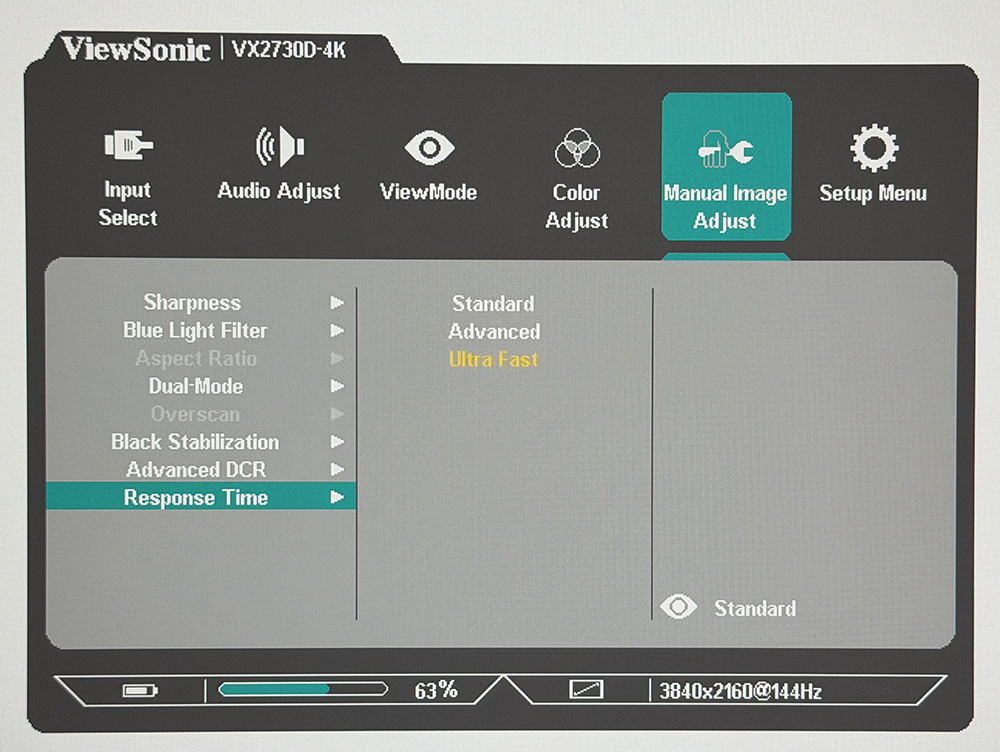Screen dimensions: 1000x752
Task: Choose the Standard response time option
Action: pos(493,304)
